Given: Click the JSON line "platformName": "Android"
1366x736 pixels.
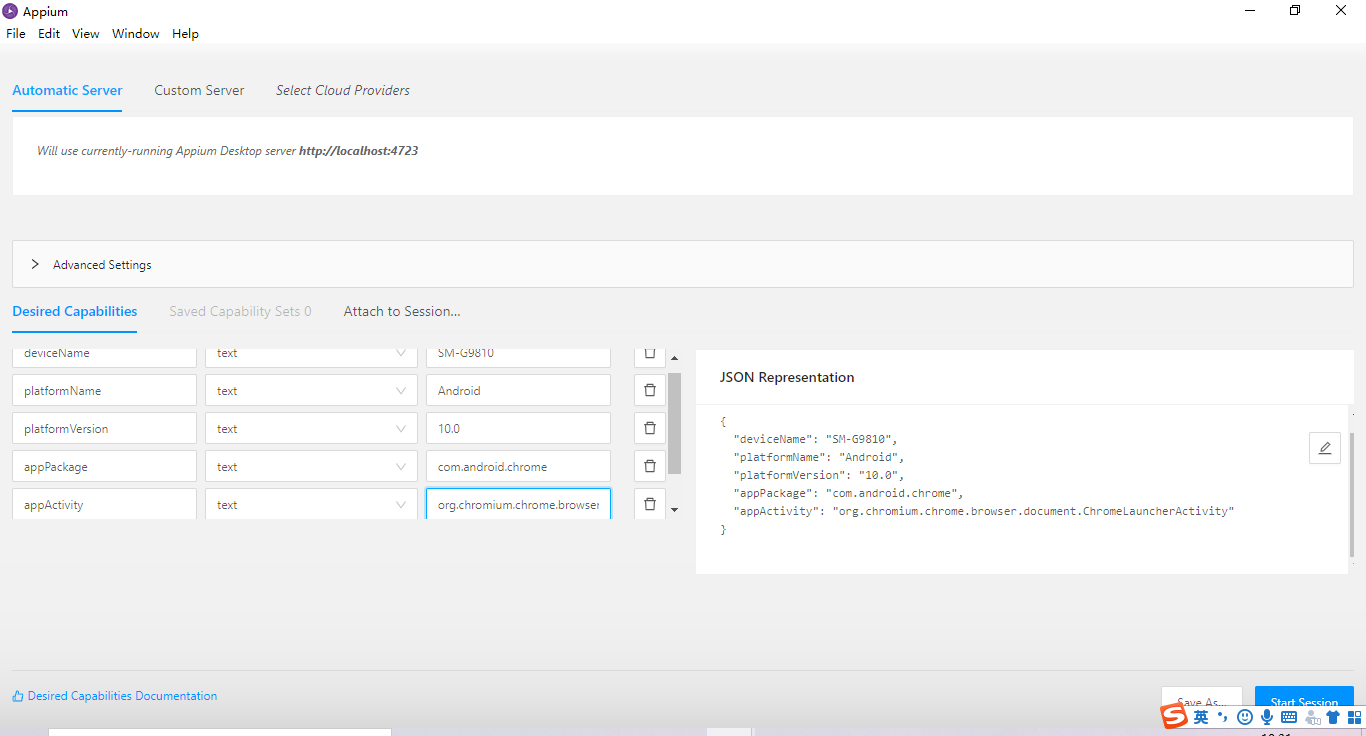Looking at the screenshot, I should 819,457.
